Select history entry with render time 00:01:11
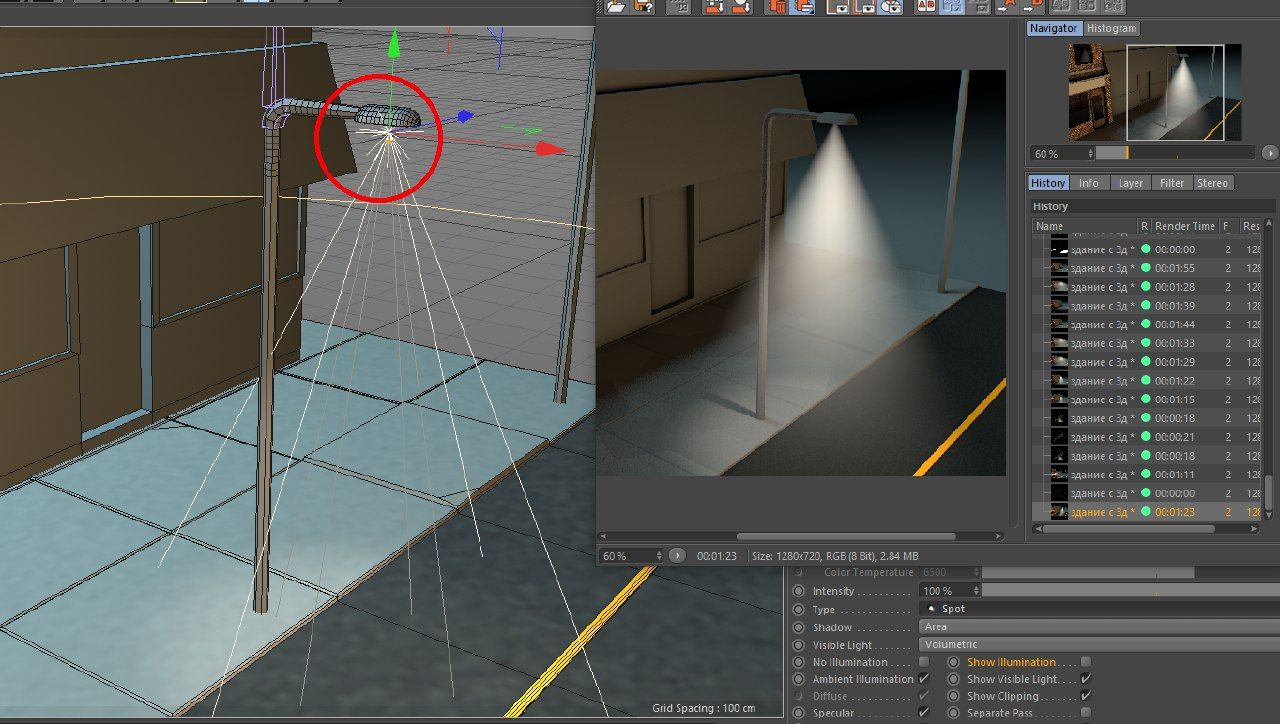The image size is (1280, 724). [x=1145, y=474]
